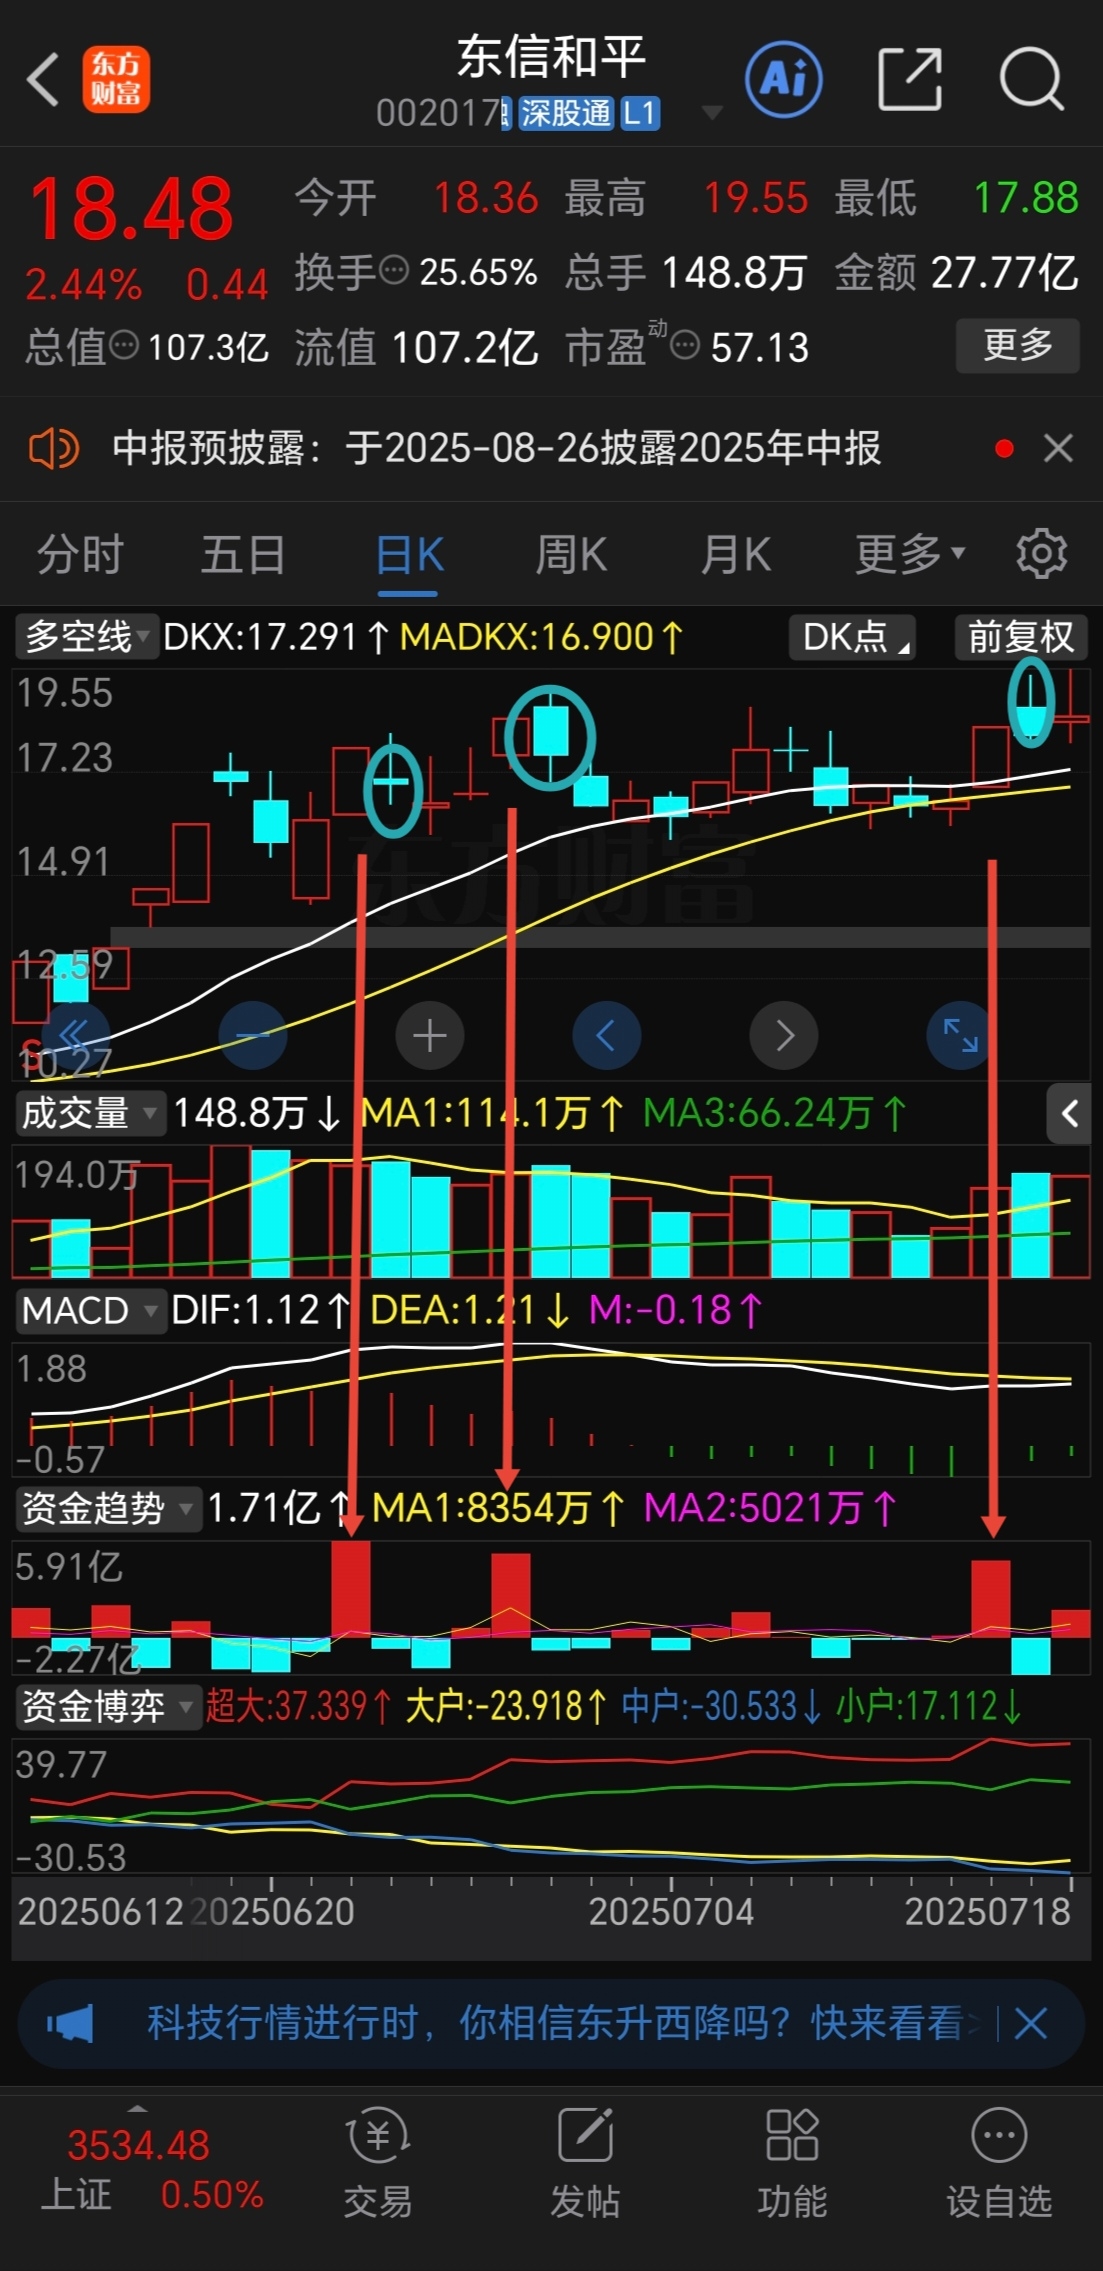Select the 日K tab
Viewport: 1103px width, 2271px height.
(409, 554)
